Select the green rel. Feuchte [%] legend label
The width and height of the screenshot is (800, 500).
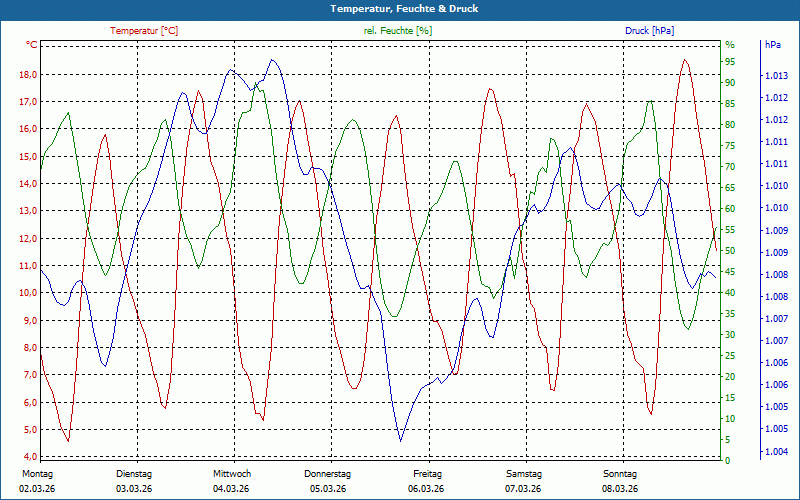(398, 31)
